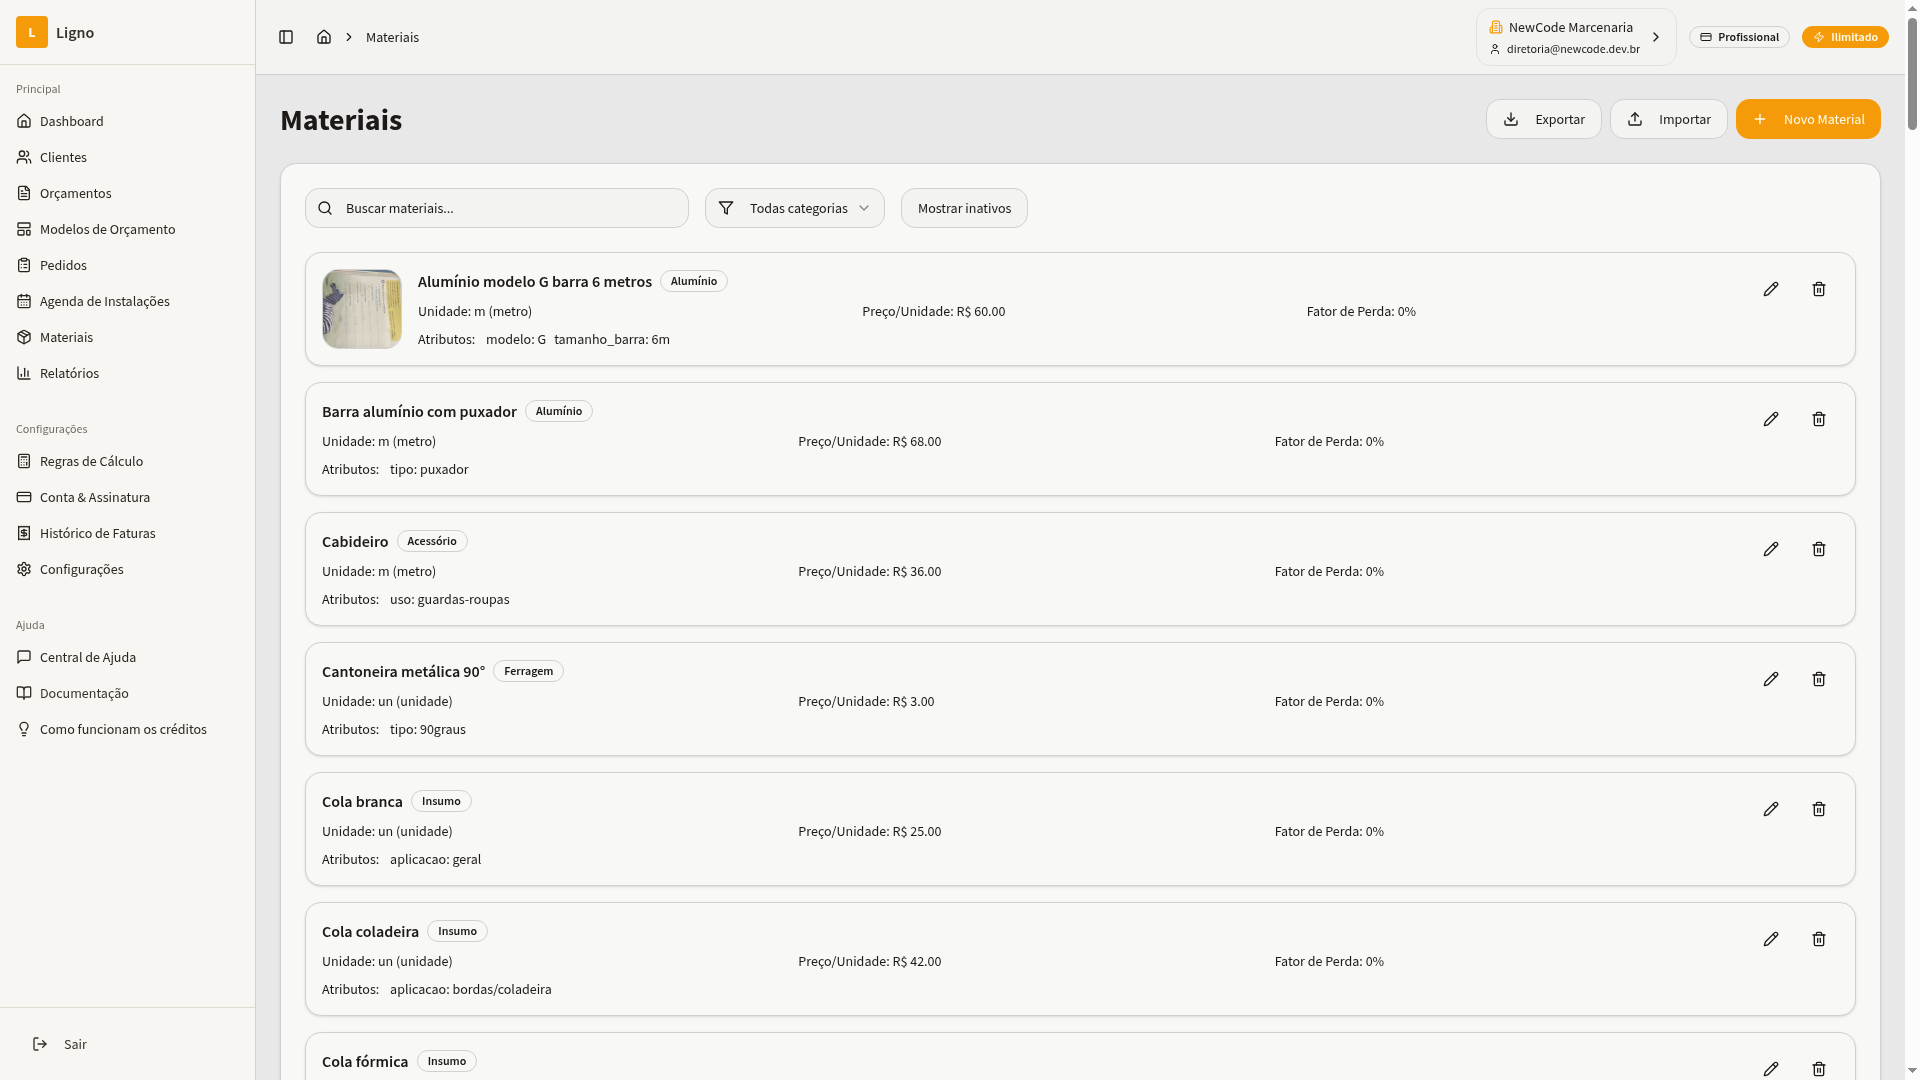Open Como funcionam os créditos
Screen dimensions: 1920x1080
pos(127,729)
